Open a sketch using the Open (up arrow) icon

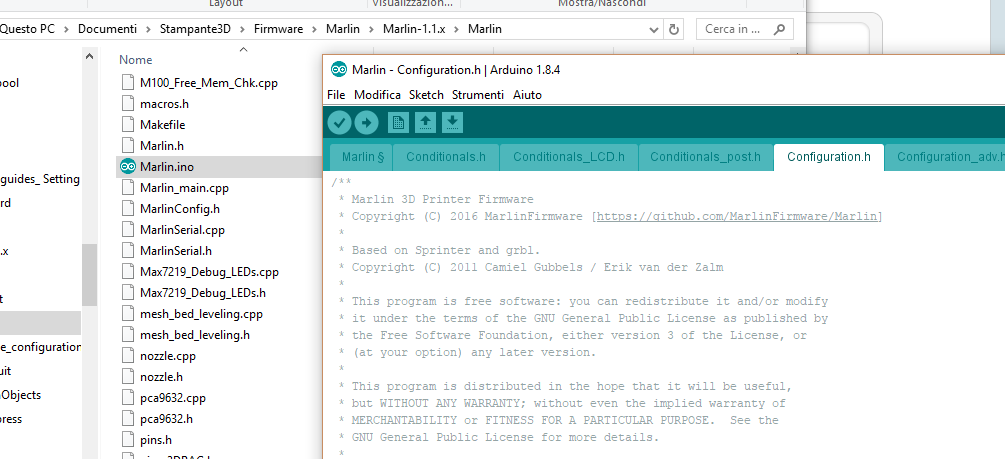click(x=425, y=122)
